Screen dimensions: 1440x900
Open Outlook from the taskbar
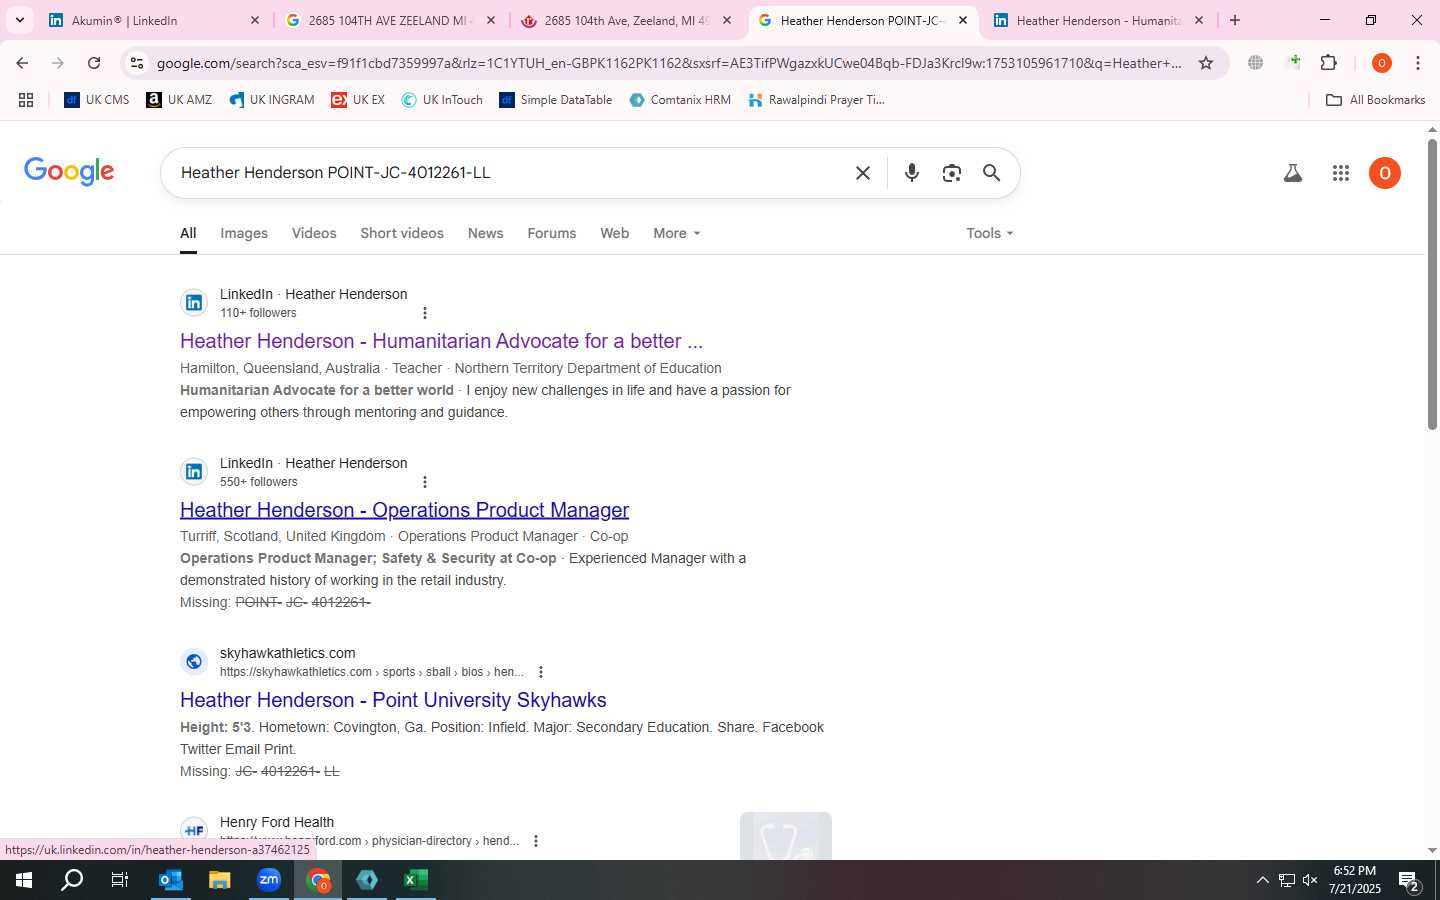point(171,880)
